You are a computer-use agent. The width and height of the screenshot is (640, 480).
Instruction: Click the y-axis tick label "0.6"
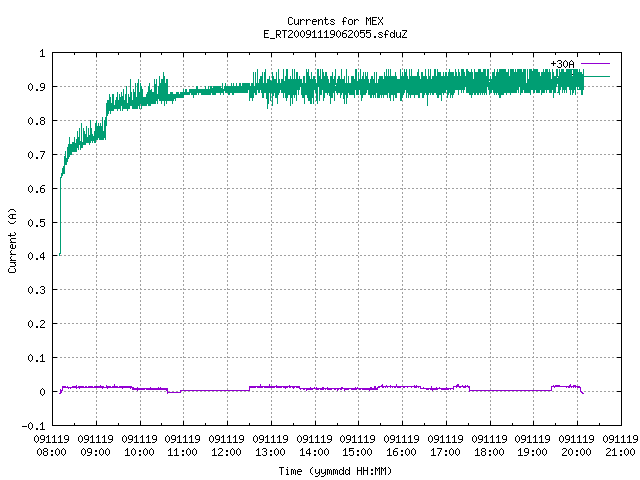tap(36, 189)
